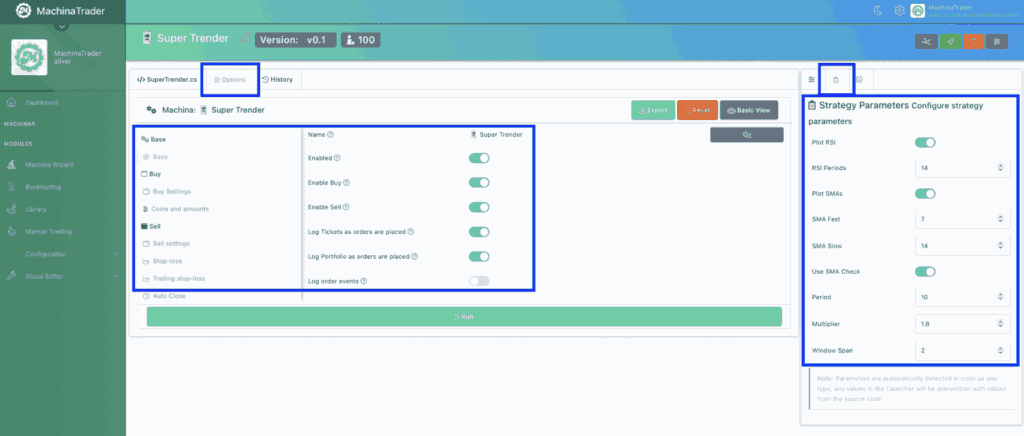The image size is (1024, 436).
Task: Click Multiplier stepper arrows
Action: [1000, 324]
